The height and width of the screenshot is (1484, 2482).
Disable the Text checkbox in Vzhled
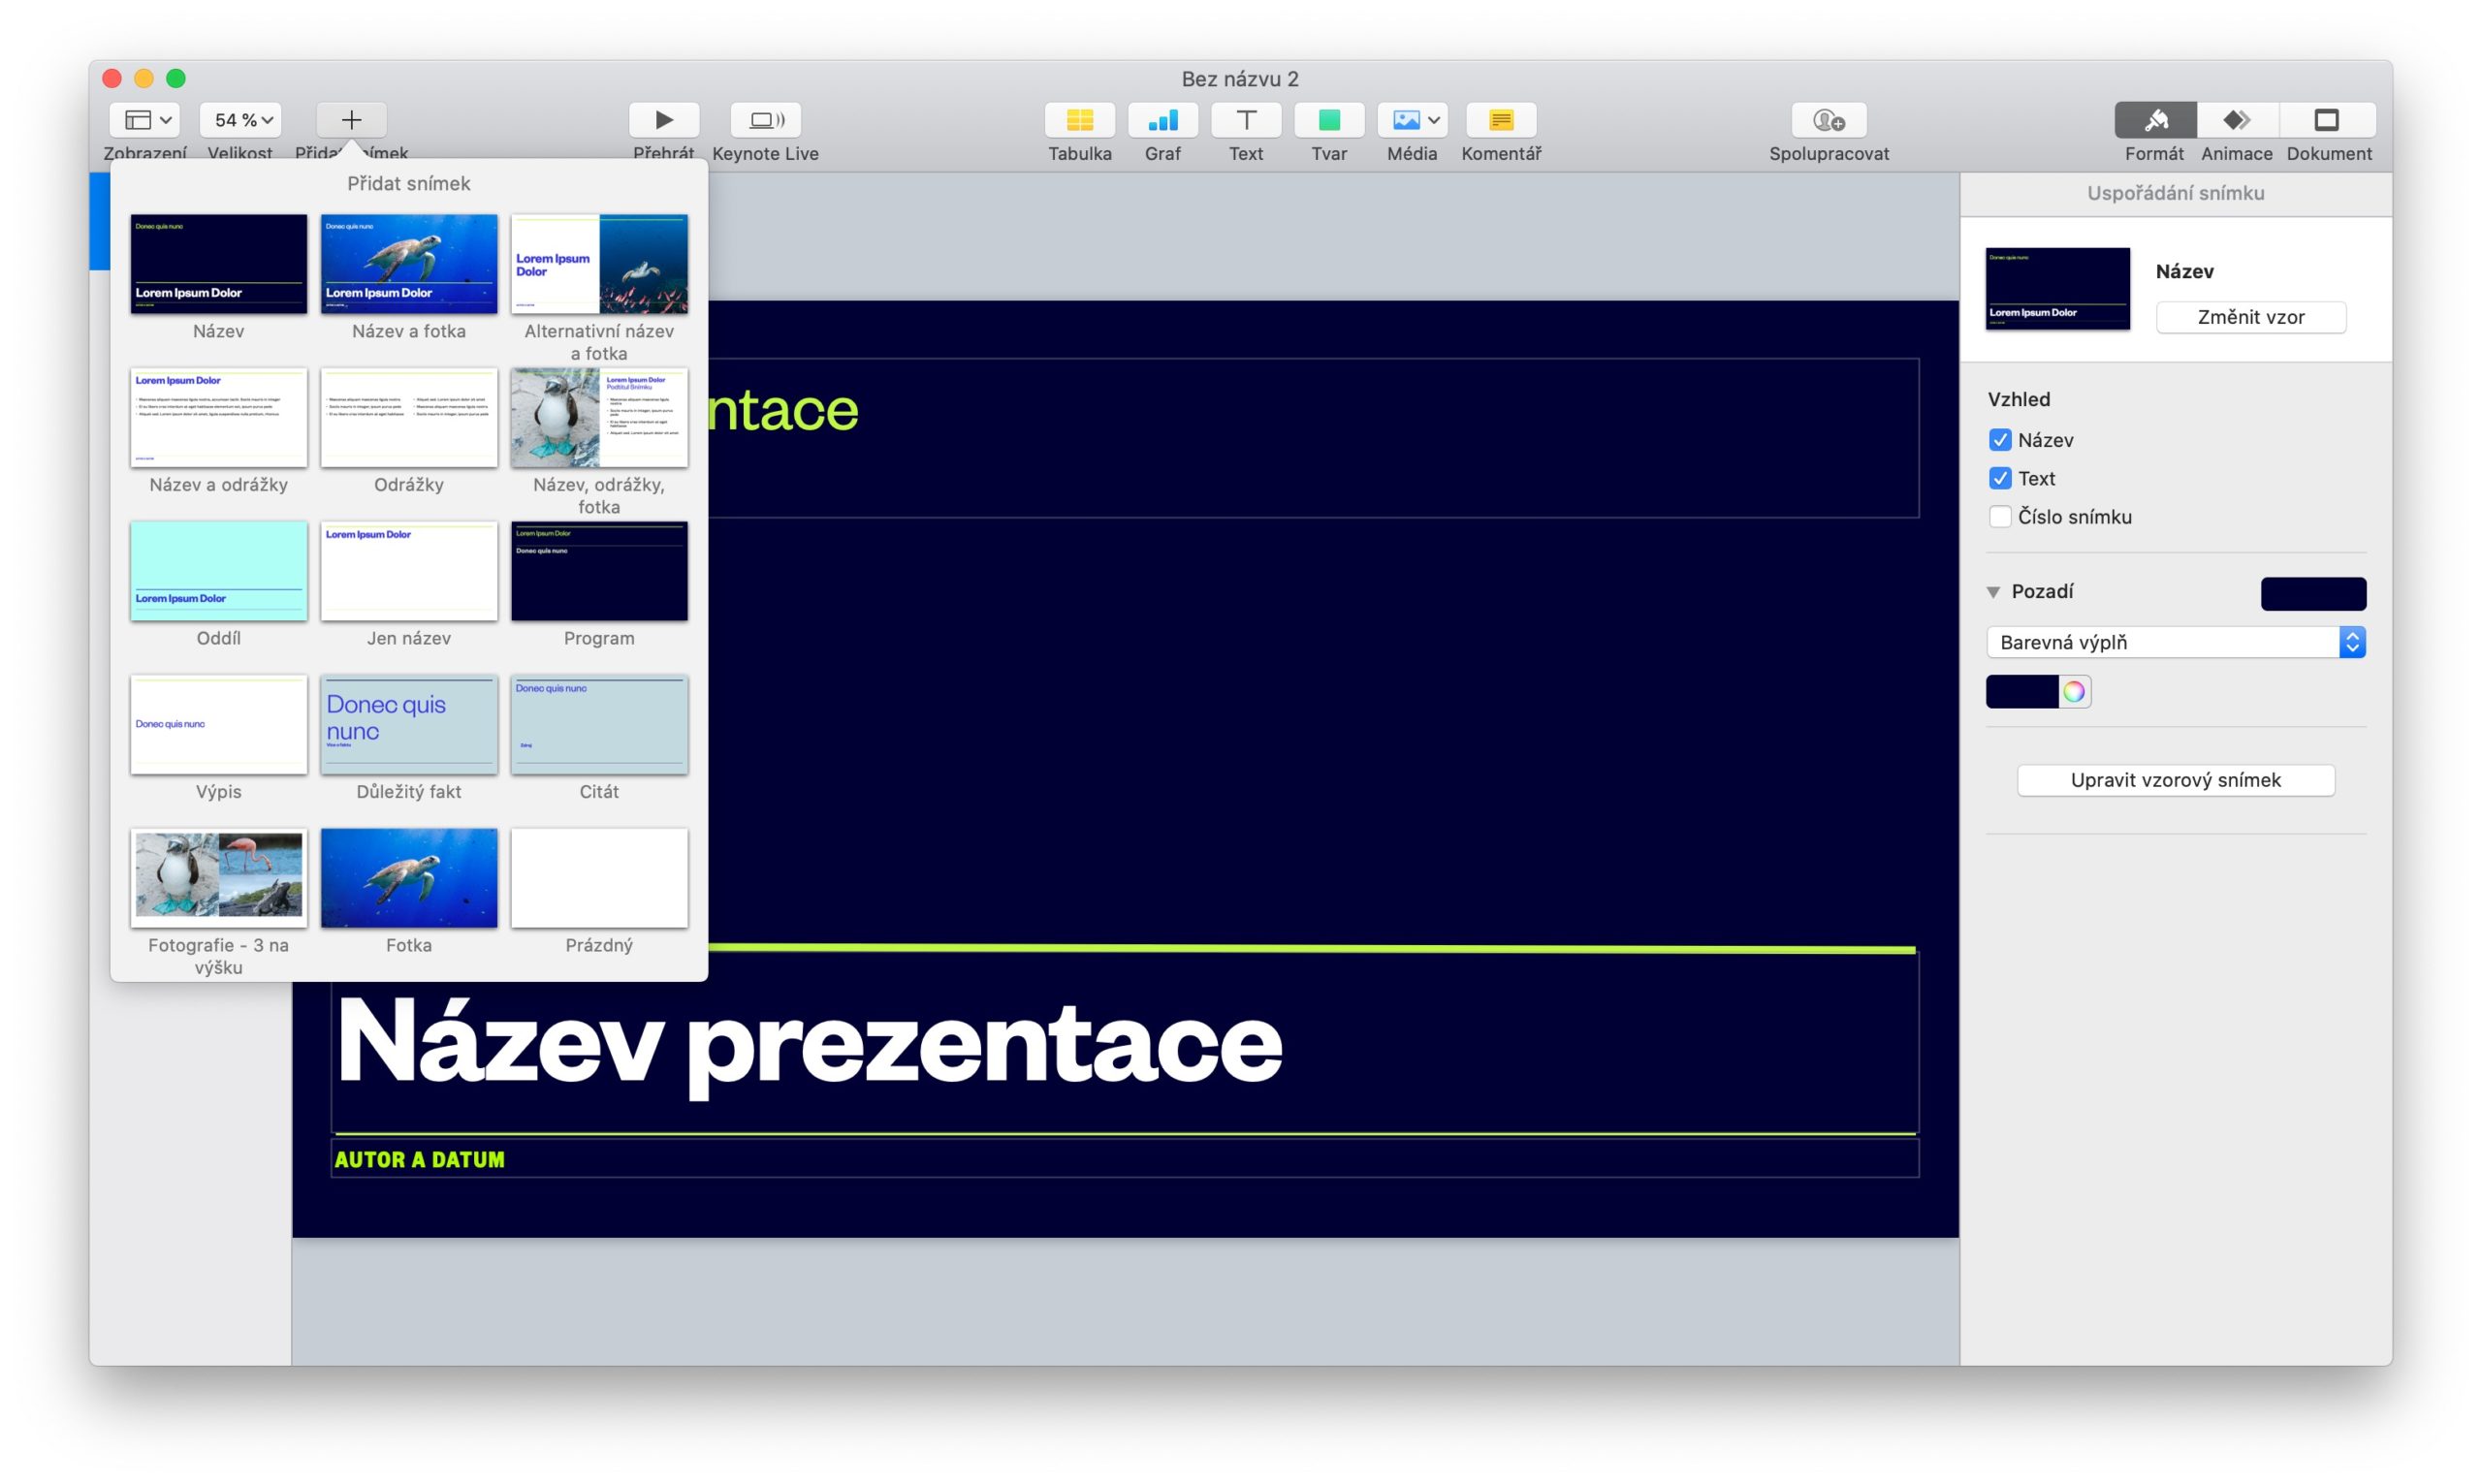[x=2000, y=478]
